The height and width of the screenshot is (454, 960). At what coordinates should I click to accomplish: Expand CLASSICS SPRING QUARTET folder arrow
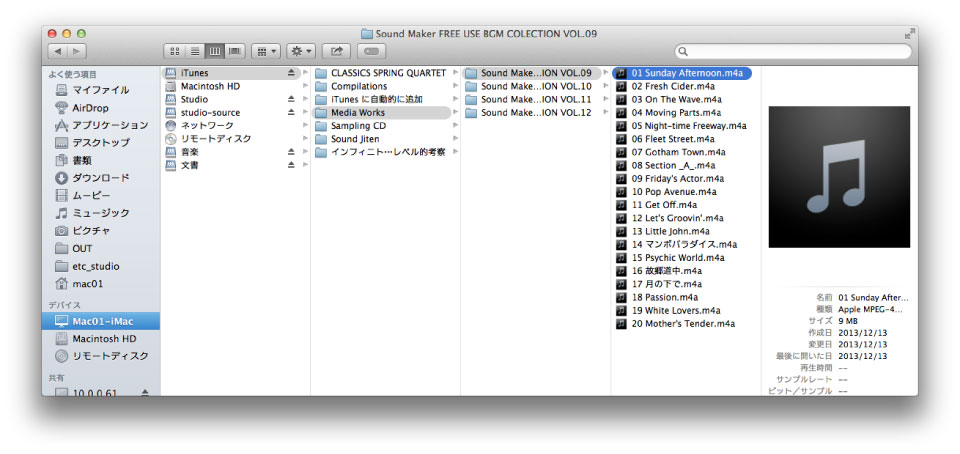(x=455, y=73)
